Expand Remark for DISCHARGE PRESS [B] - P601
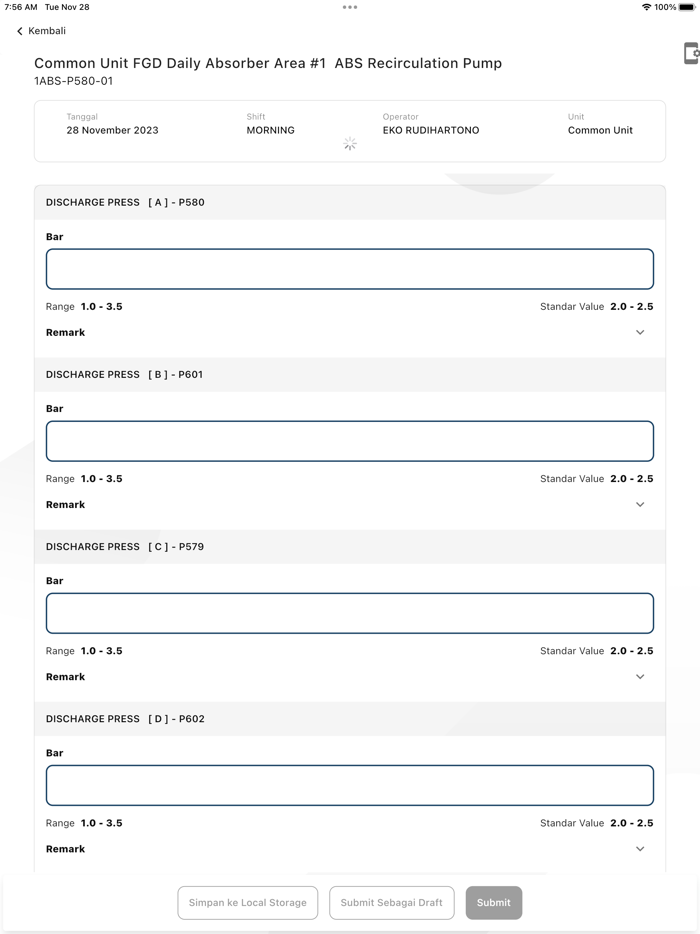Viewport: 700px width, 934px height. (640, 504)
